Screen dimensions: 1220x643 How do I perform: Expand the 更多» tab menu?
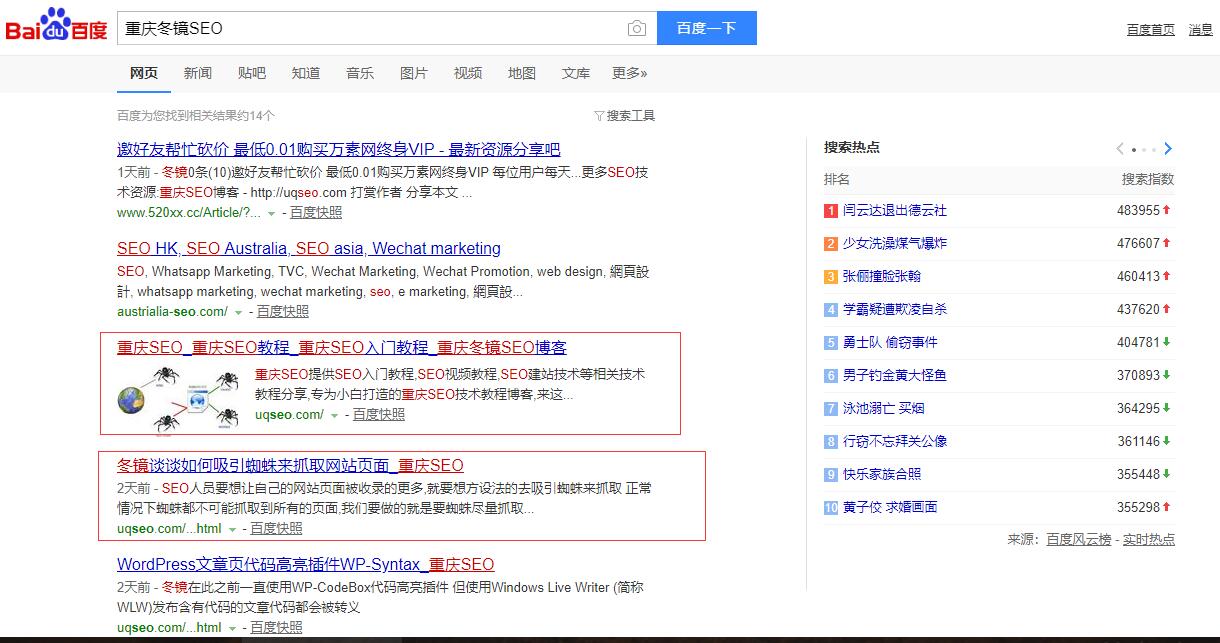[630, 73]
